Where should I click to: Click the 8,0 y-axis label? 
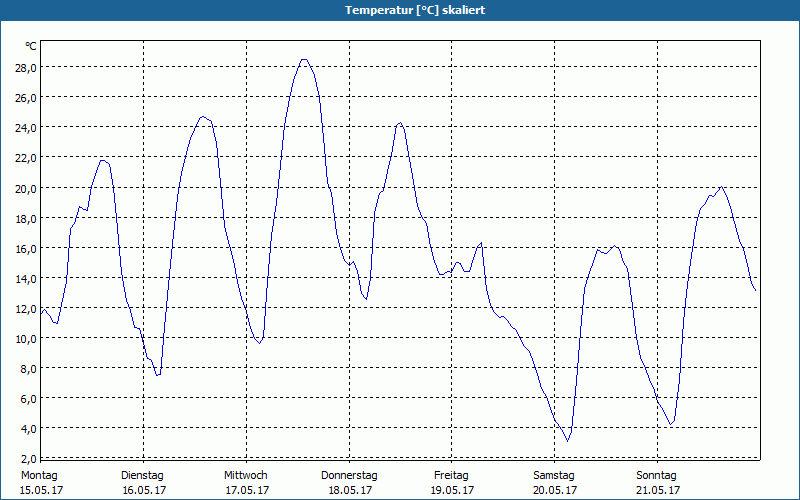(x=28, y=369)
